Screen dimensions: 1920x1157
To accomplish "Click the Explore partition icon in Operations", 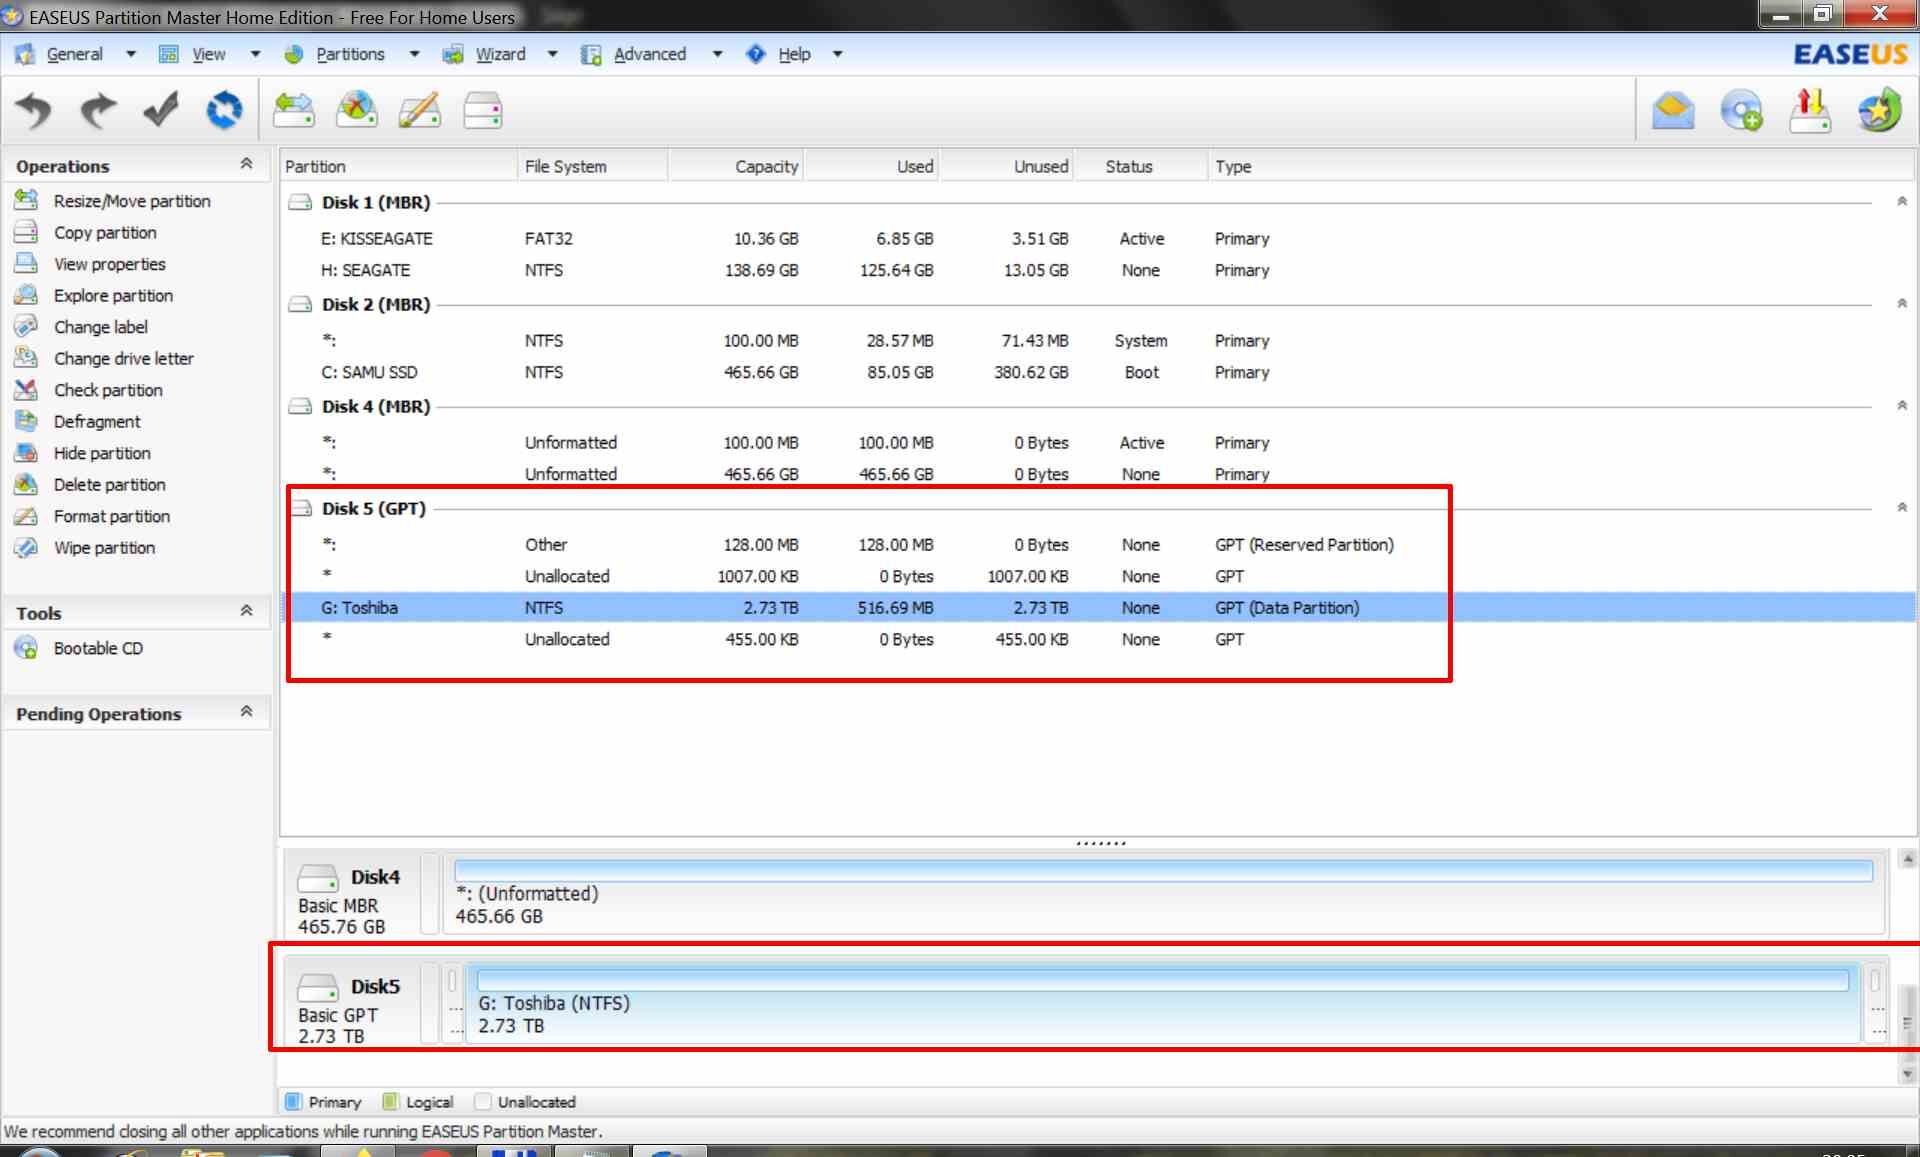I will pos(26,295).
